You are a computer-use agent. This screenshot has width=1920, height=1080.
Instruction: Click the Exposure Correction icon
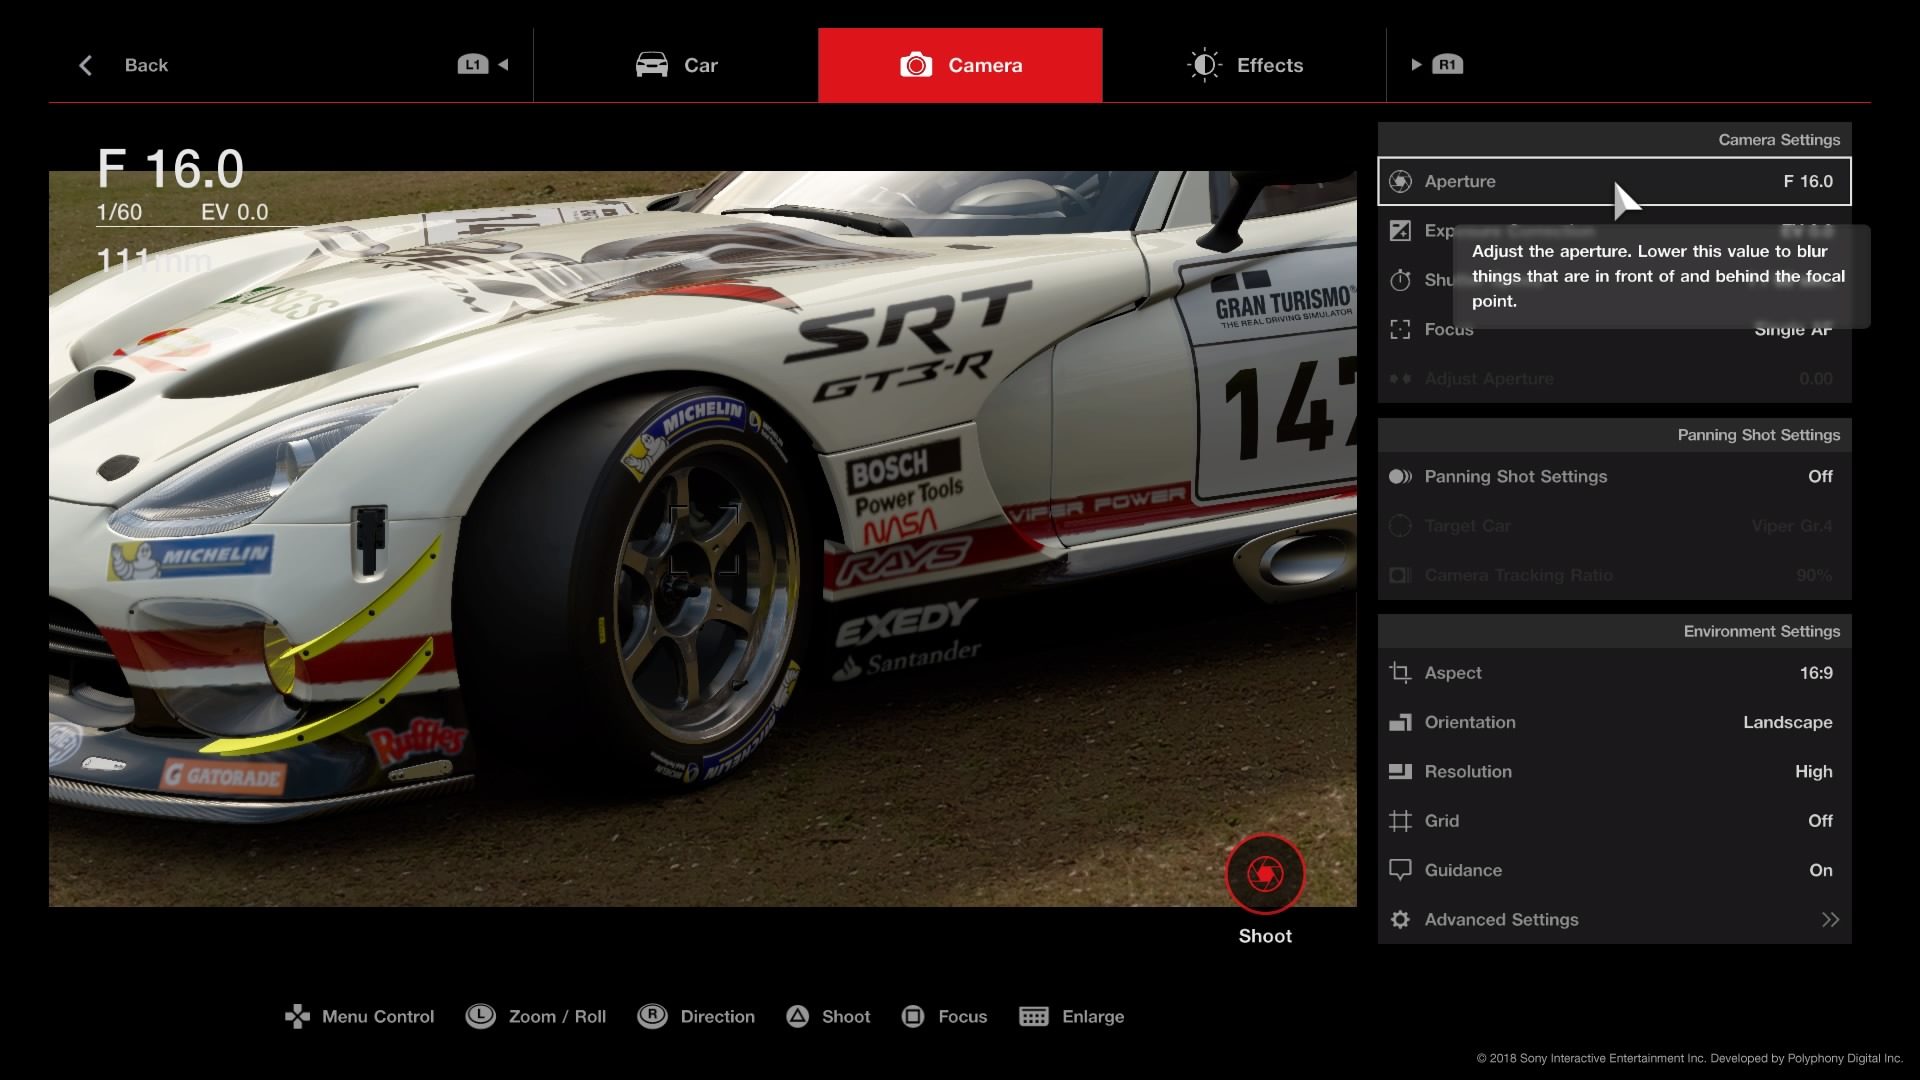coord(1400,231)
